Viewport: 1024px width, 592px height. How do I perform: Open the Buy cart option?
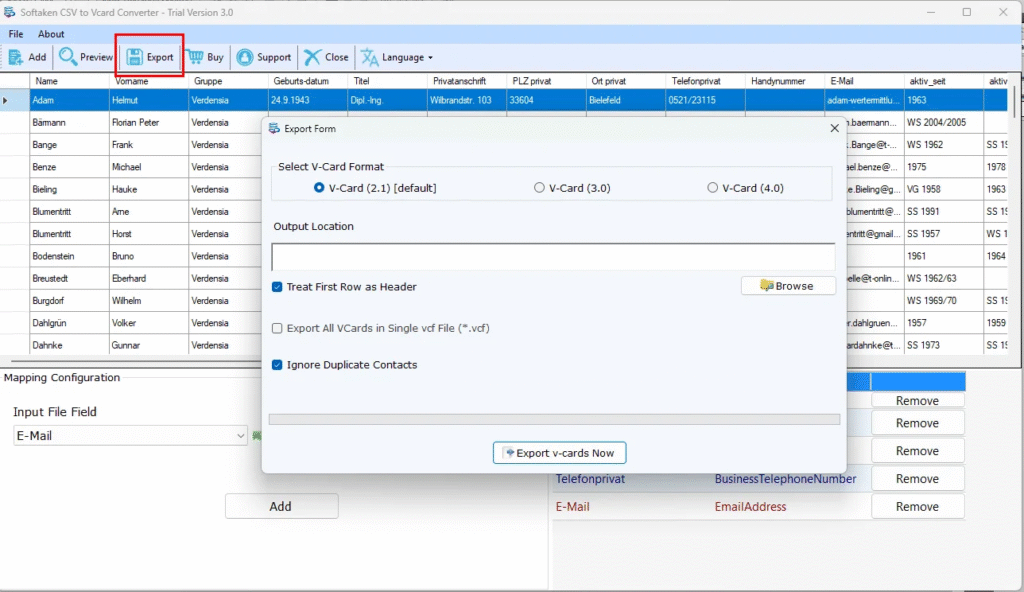[x=206, y=58]
